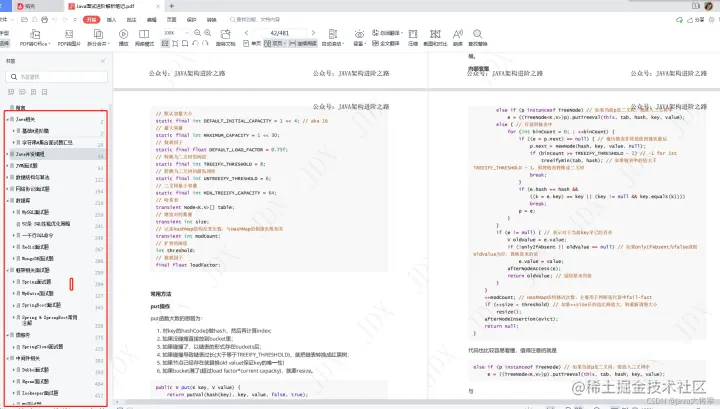Go to previous page arrow
Screen dimensions: 720x409
247,33
